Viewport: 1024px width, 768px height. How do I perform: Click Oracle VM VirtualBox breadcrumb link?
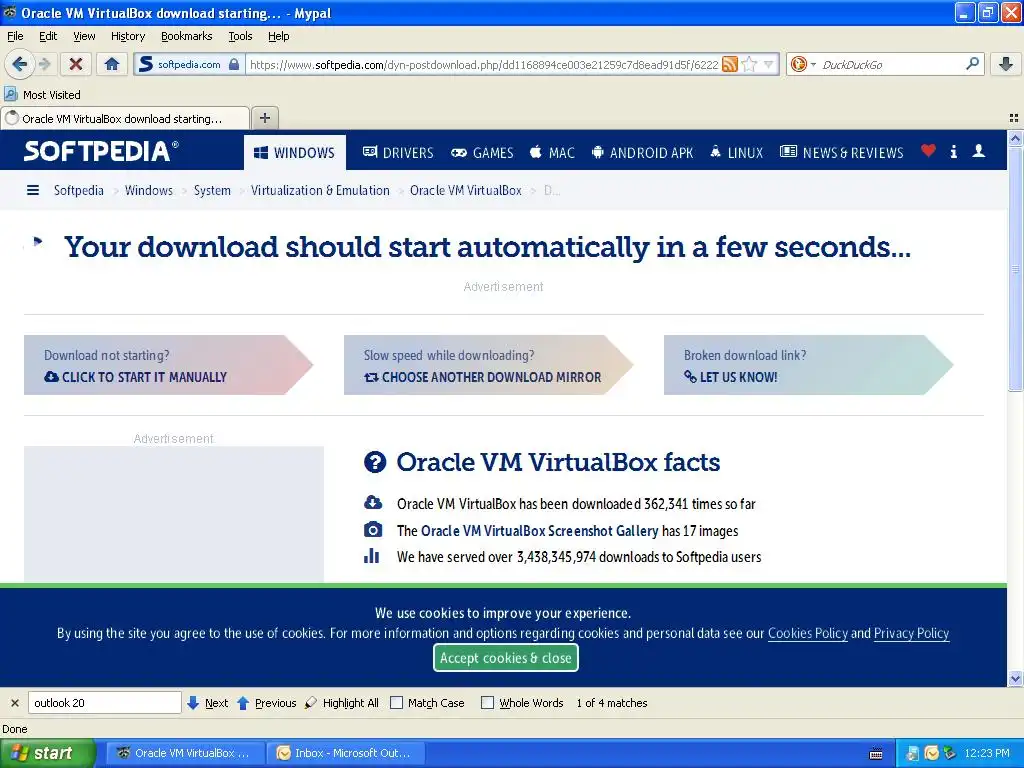(466, 190)
